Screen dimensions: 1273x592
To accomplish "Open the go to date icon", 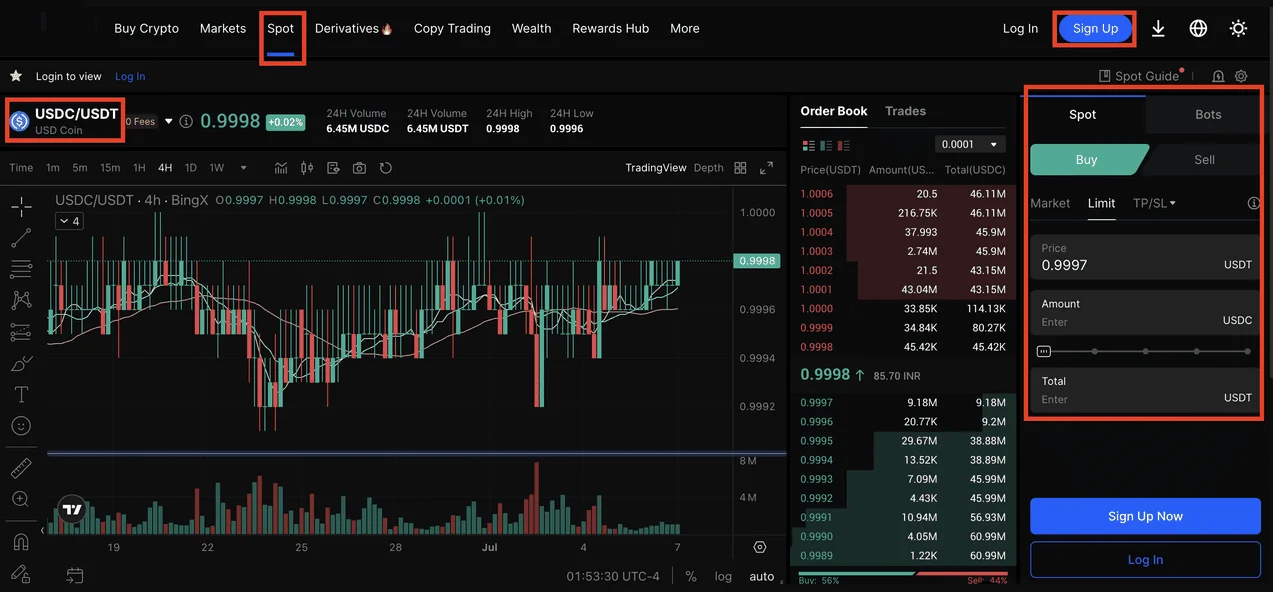I will coord(75,575).
